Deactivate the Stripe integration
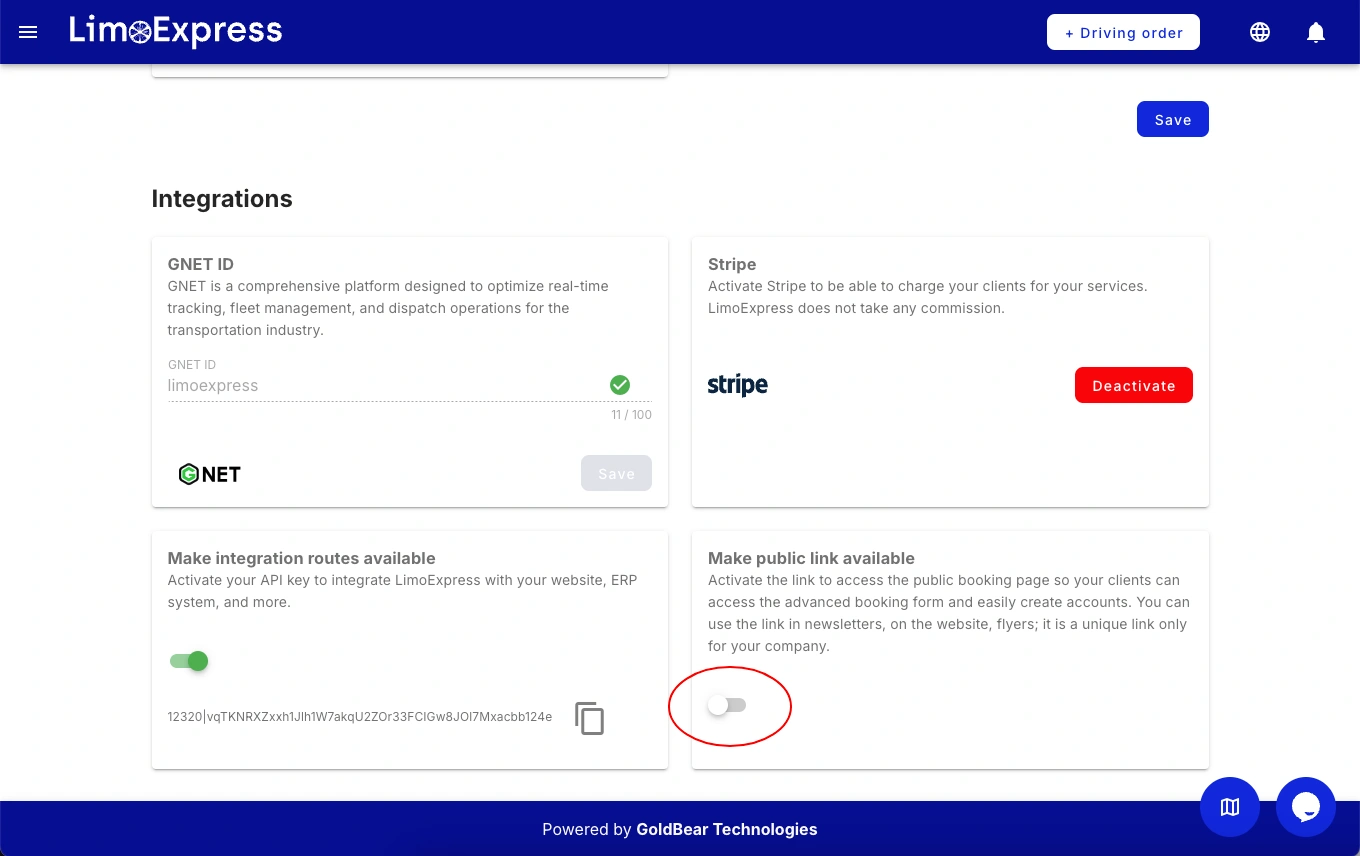Viewport: 1360px width, 856px height. [x=1133, y=385]
